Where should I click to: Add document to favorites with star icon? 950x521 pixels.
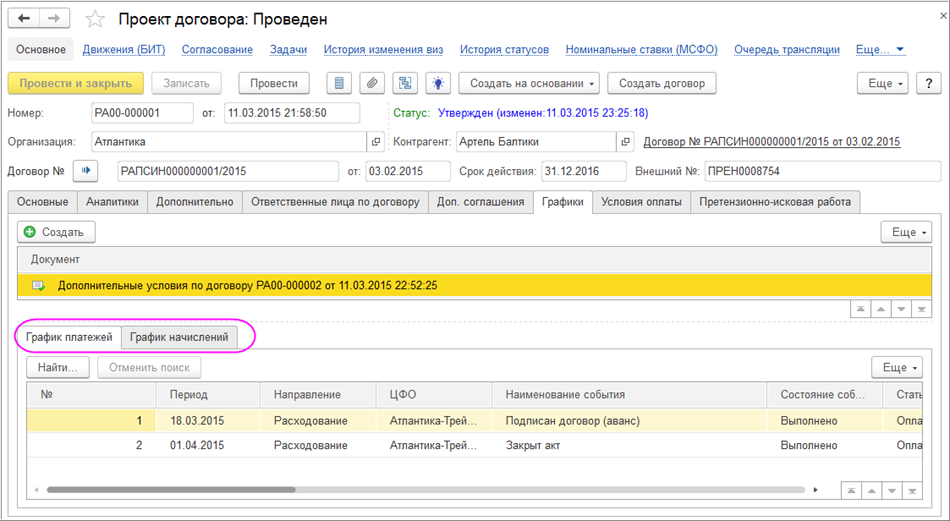tap(95, 19)
